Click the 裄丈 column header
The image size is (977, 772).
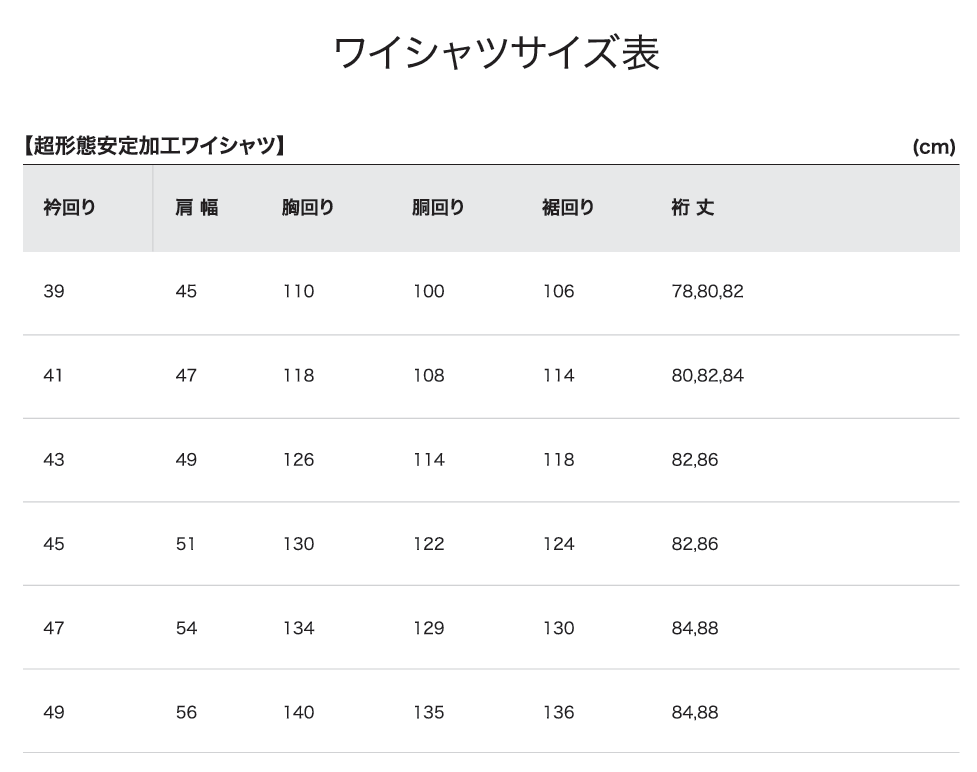tap(693, 207)
